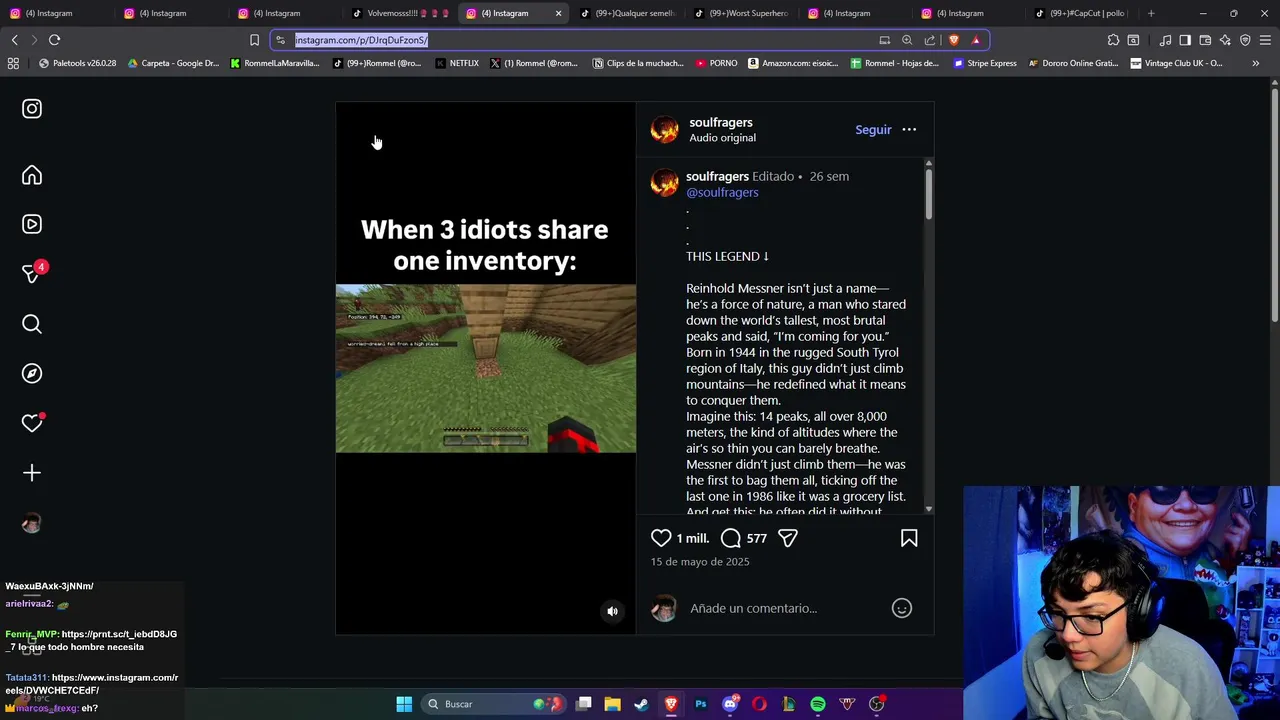Switch to Worst Superhero tab
Screen dimensions: 1280x720
[x=740, y=13]
